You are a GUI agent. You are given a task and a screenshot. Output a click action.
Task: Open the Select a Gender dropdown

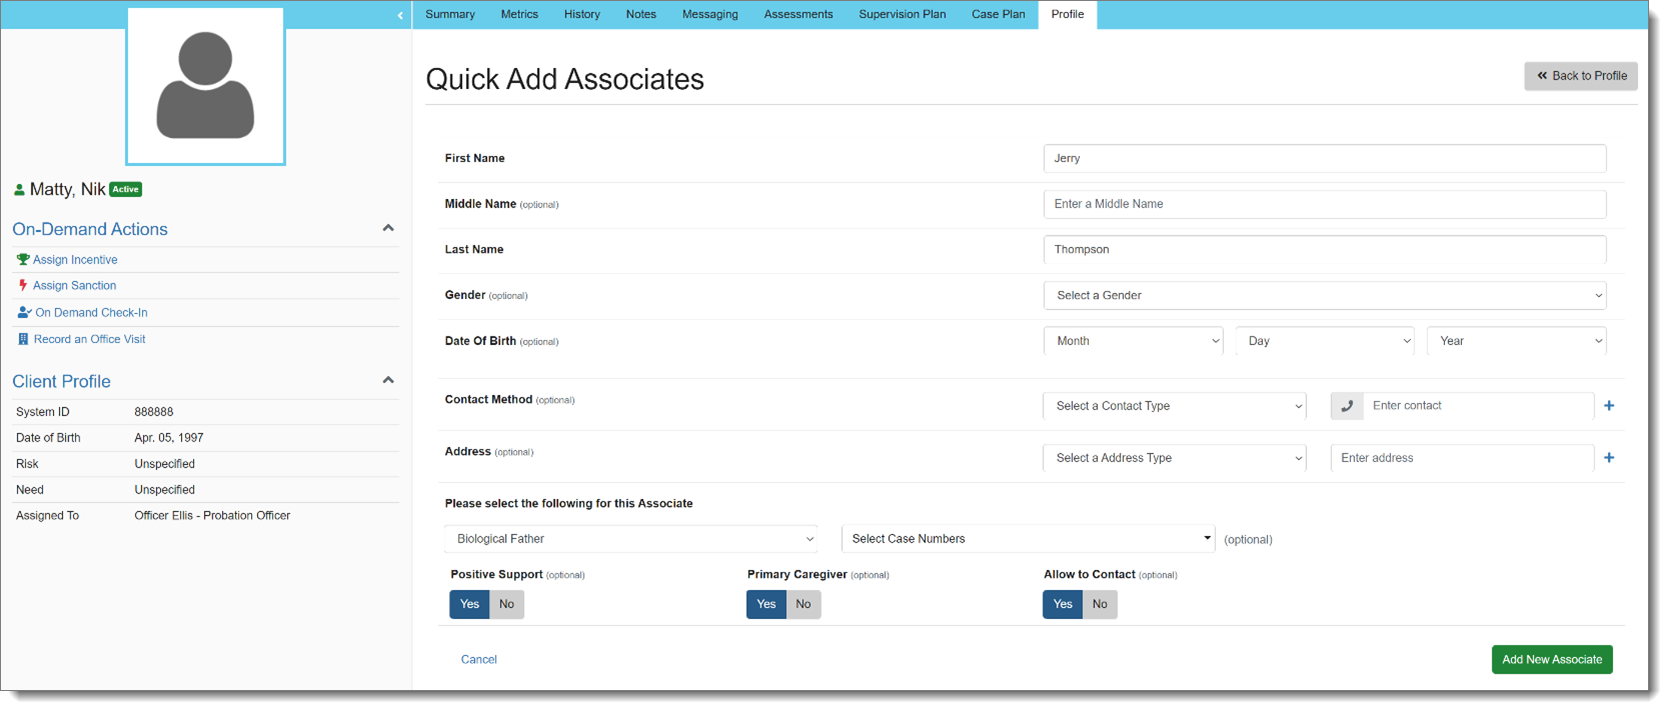tap(1324, 296)
